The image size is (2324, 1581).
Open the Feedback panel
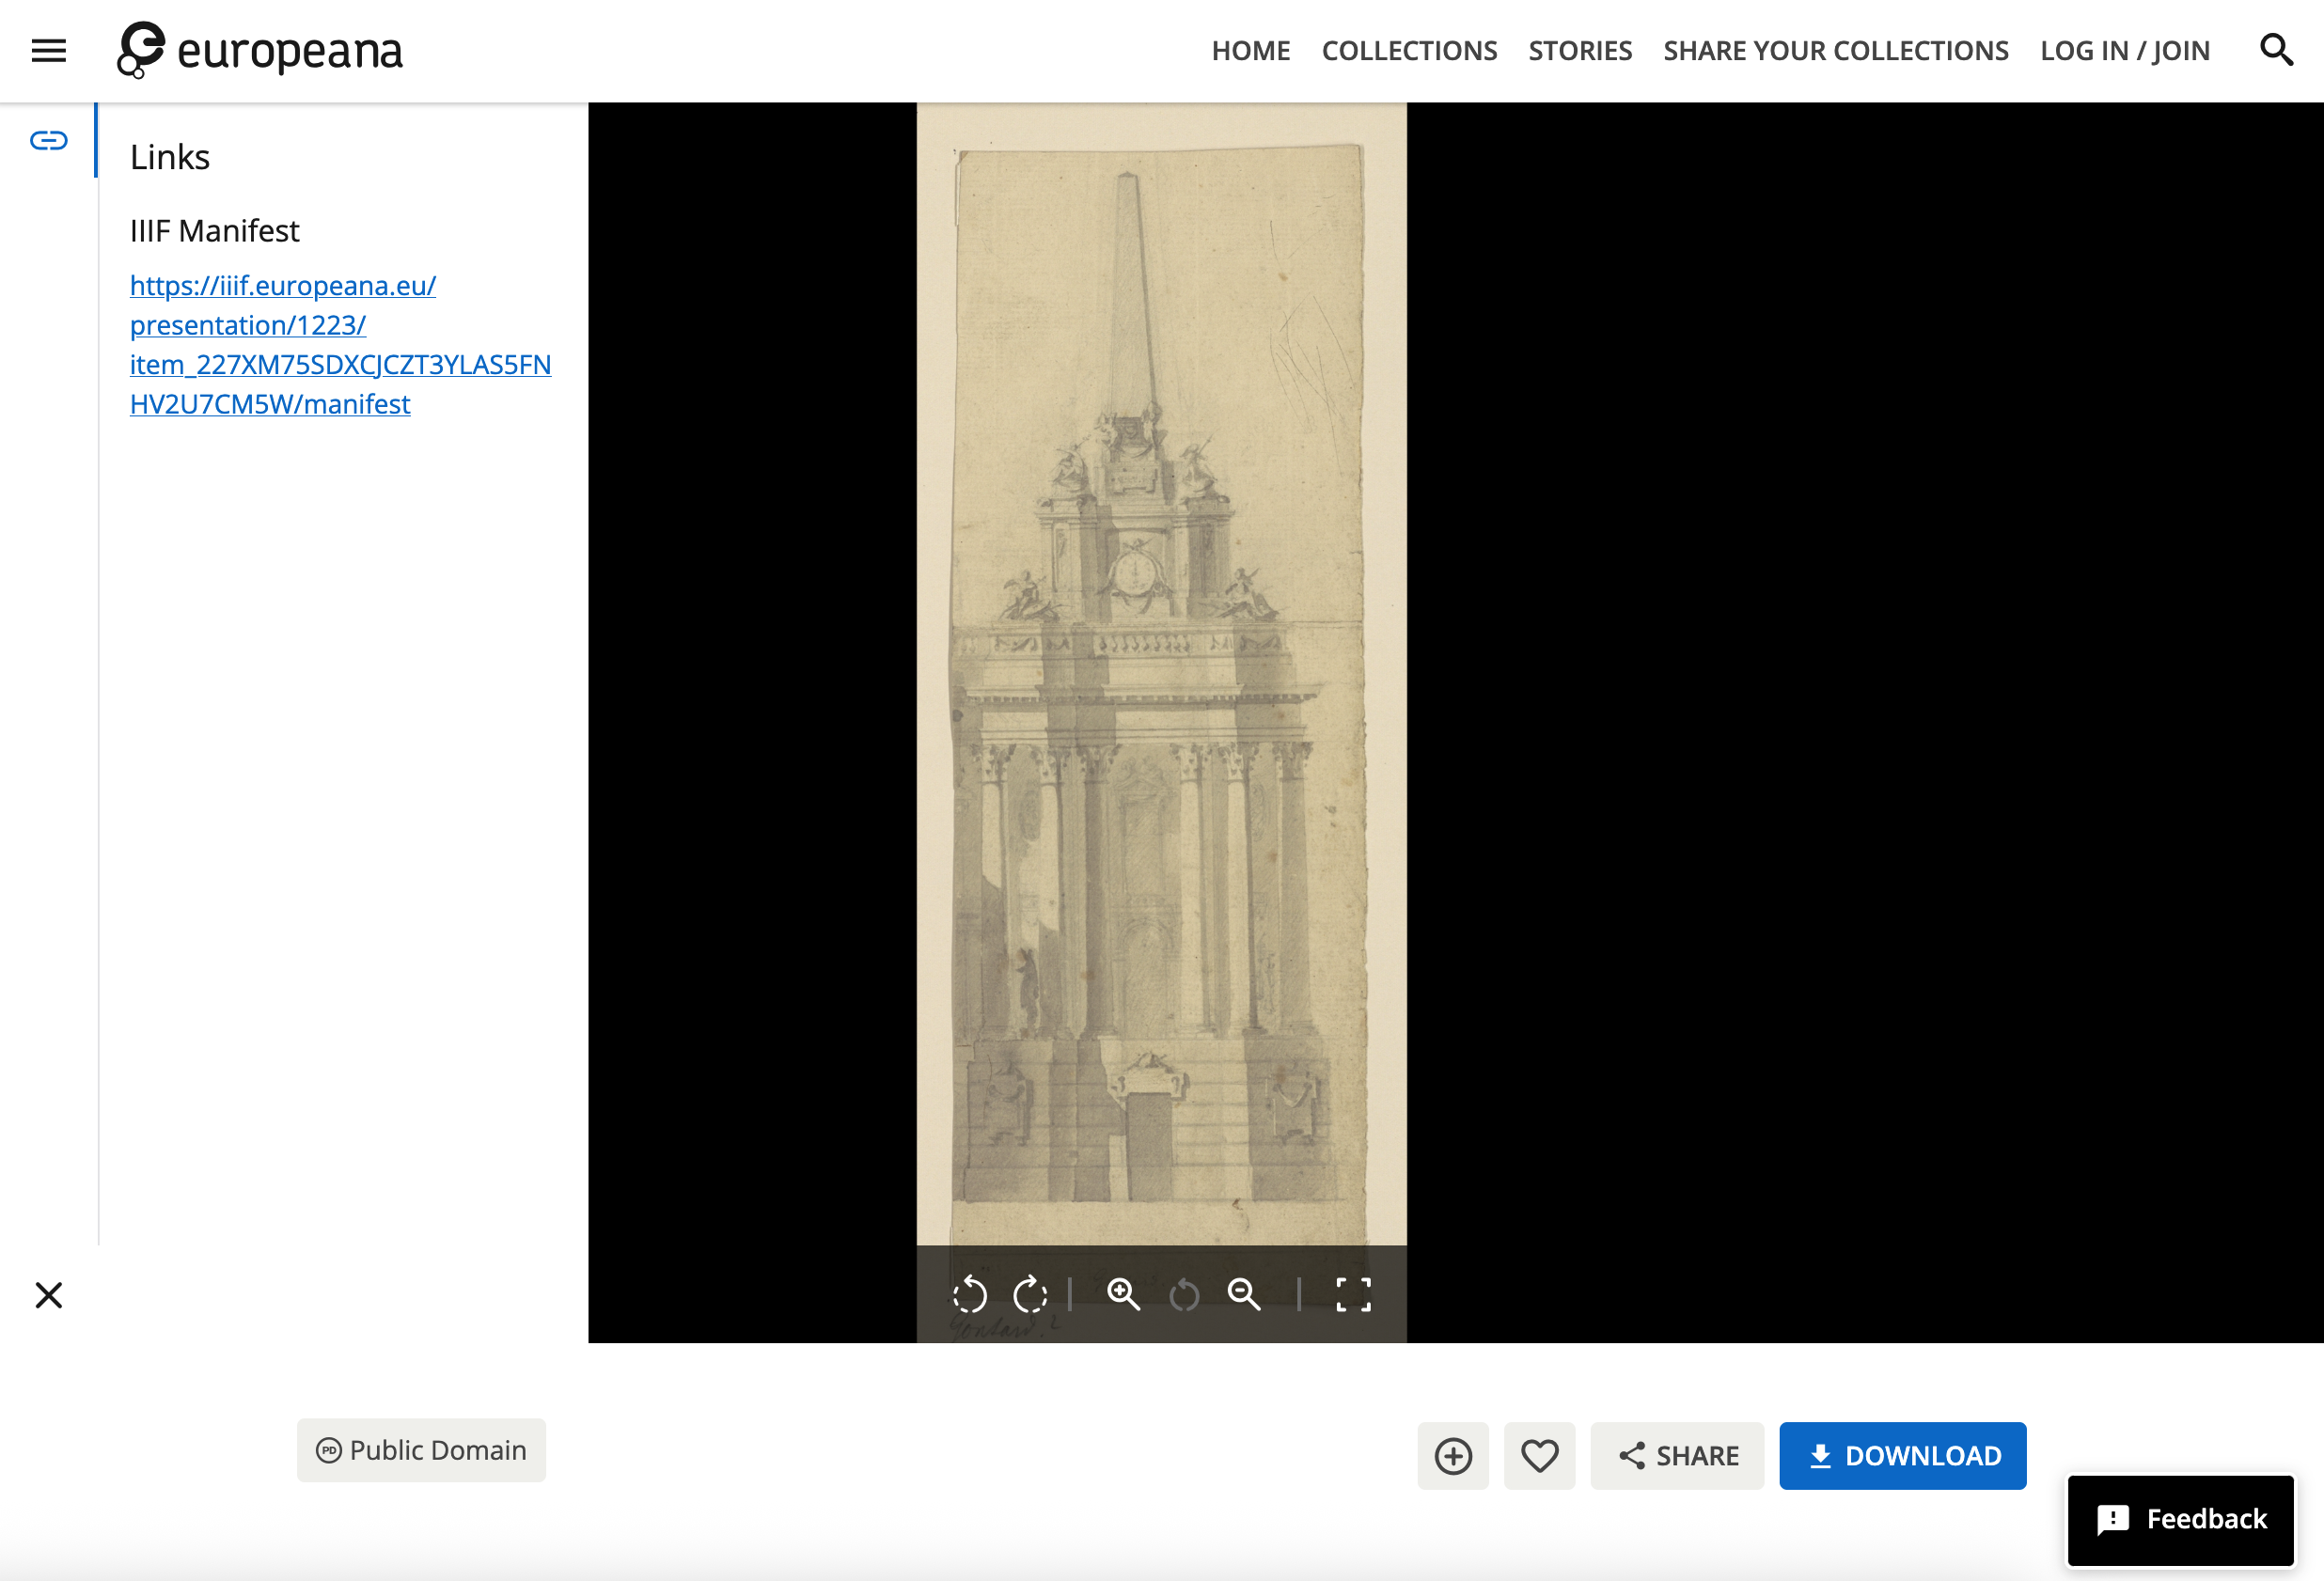(2181, 1520)
